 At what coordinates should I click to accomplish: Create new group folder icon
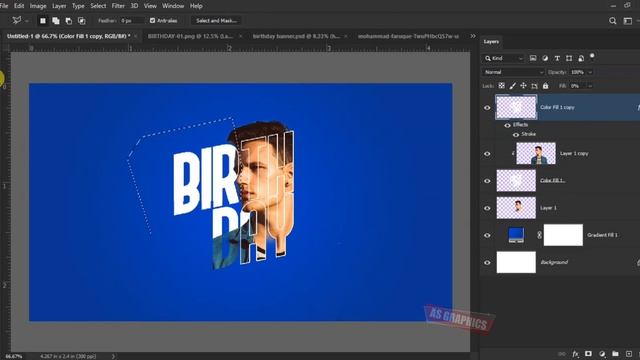click(615, 354)
